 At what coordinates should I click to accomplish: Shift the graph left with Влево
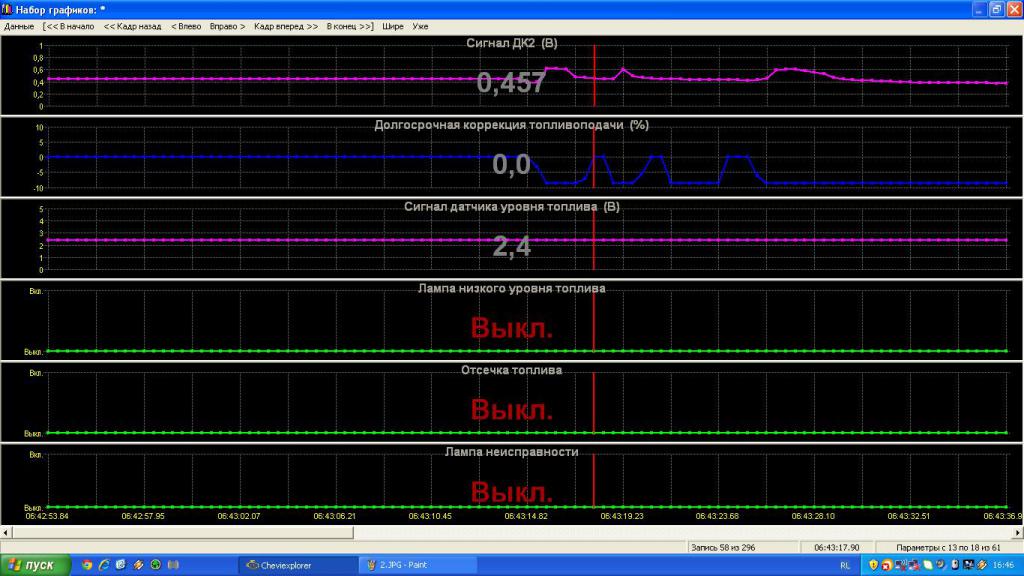click(x=186, y=26)
